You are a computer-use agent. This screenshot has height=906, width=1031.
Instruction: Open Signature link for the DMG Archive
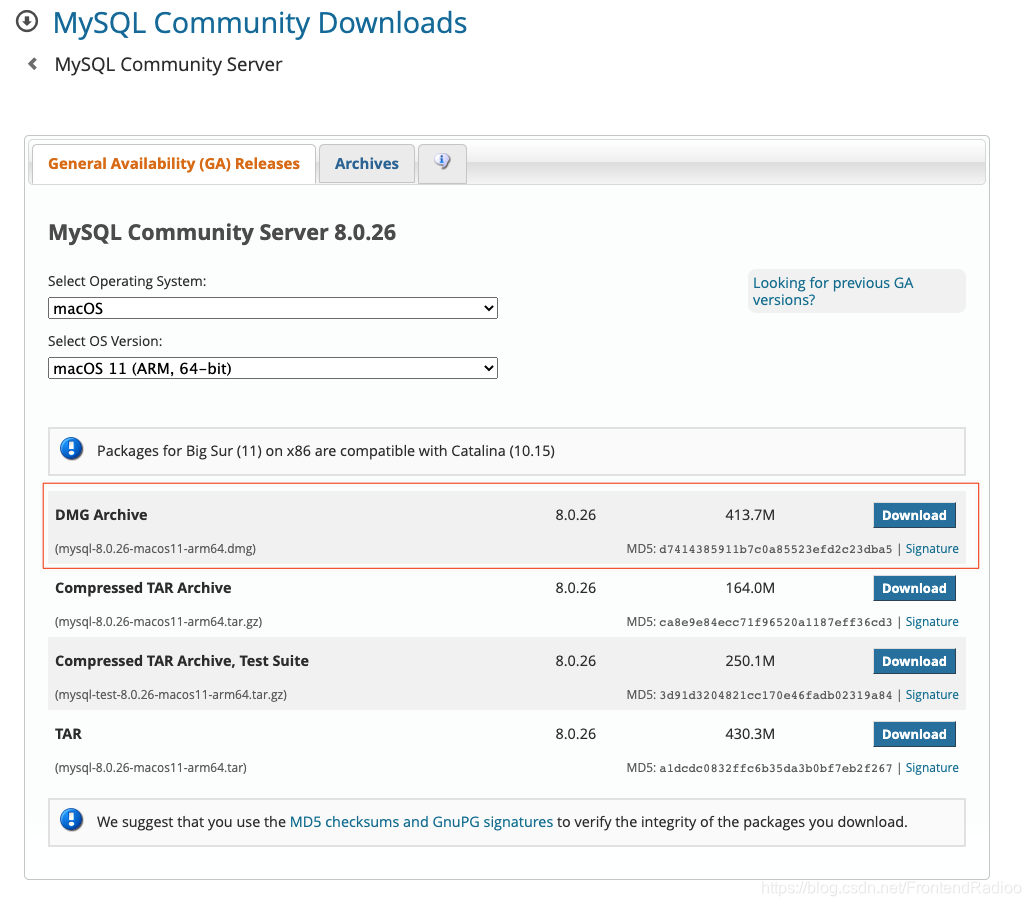(932, 548)
